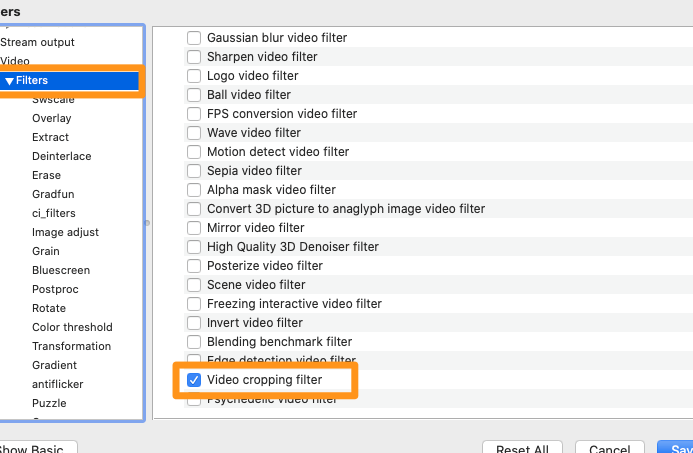Image resolution: width=693 pixels, height=453 pixels.
Task: Uncheck the Video cropping filter checkbox
Action: 194,380
